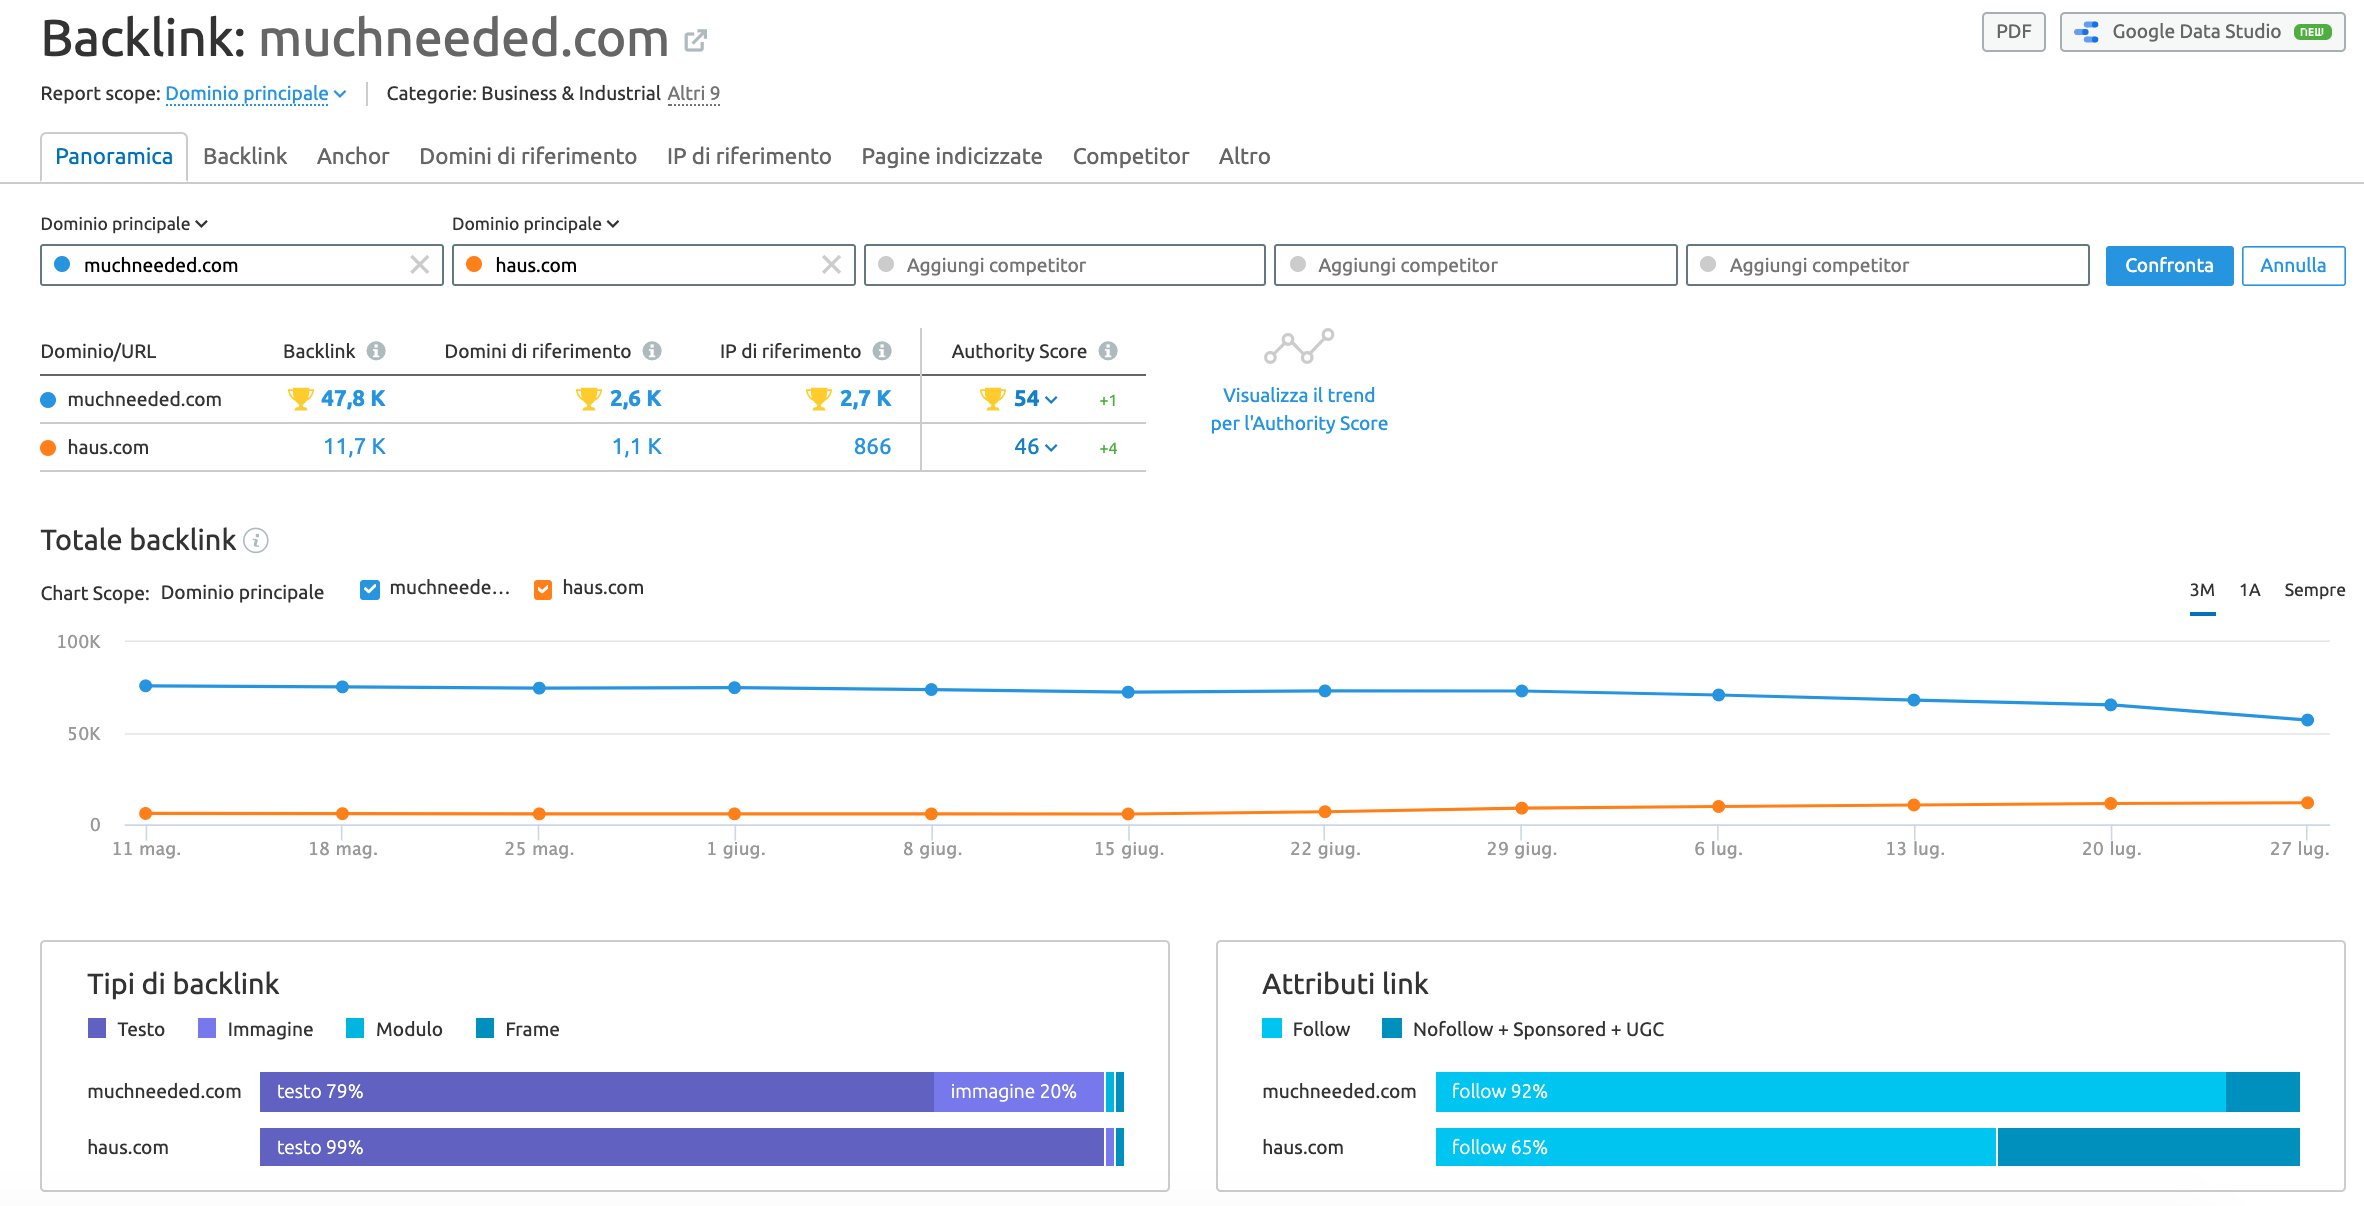The width and height of the screenshot is (2364, 1206).
Task: Open Dominio principale dropdown above muchneeded.com field
Action: coord(124,224)
